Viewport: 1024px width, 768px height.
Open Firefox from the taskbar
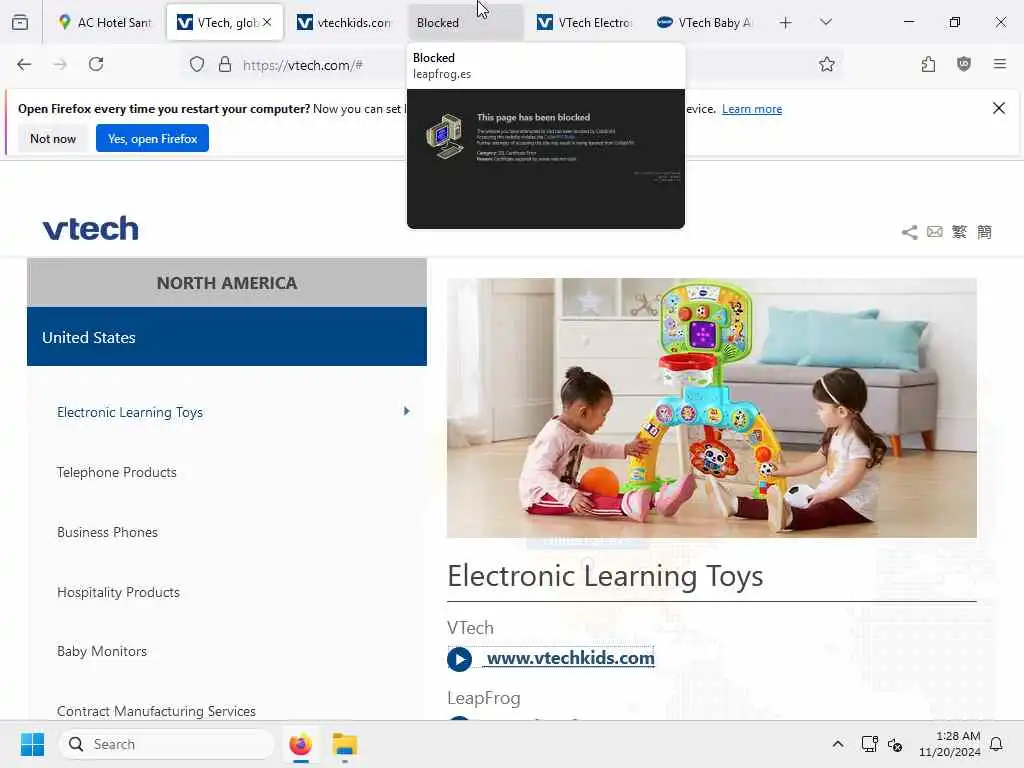coord(300,744)
